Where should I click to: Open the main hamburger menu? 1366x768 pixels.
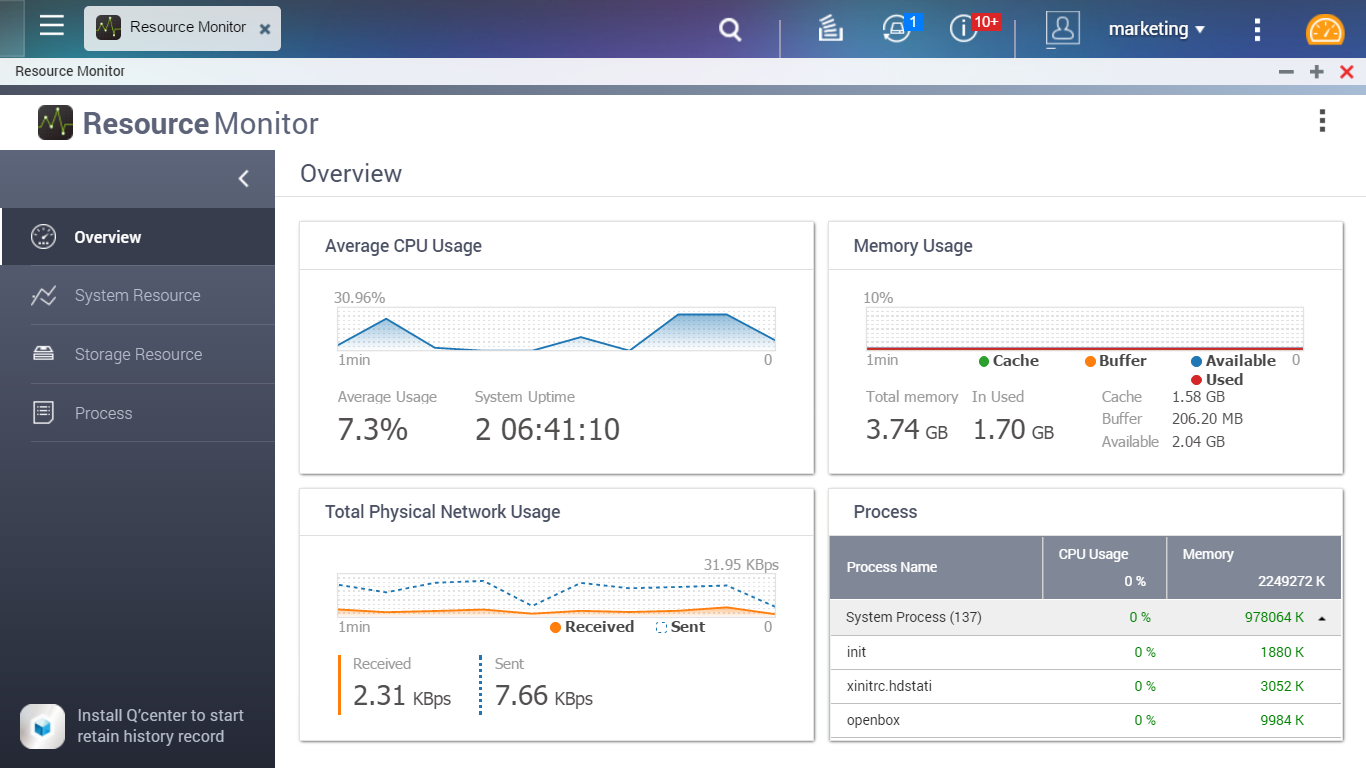(x=52, y=27)
